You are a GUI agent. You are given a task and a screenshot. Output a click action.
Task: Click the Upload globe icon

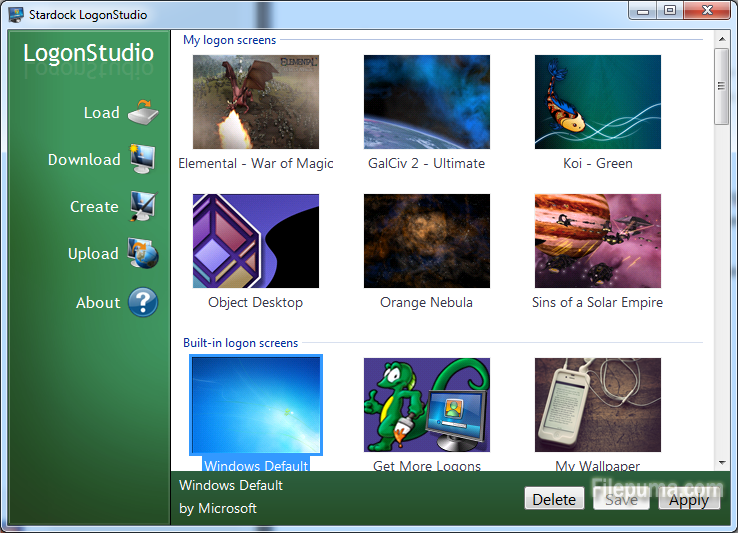143,254
